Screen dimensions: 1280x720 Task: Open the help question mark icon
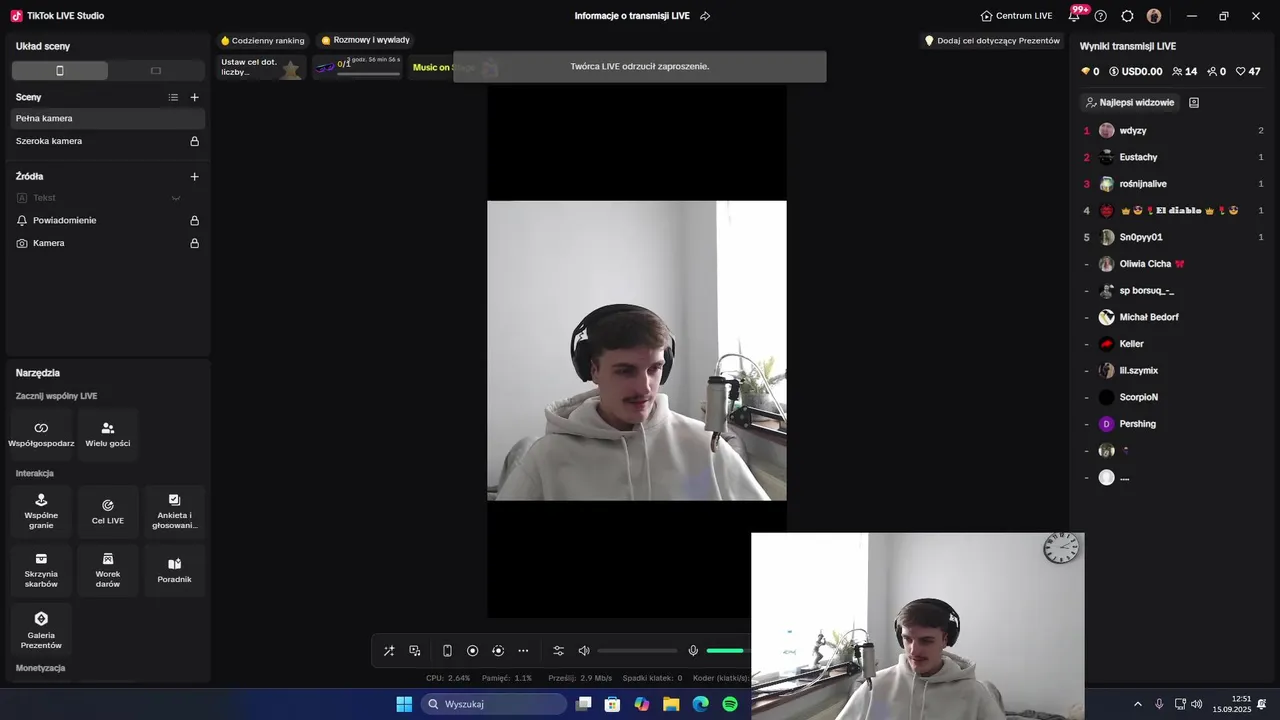(x=1101, y=16)
